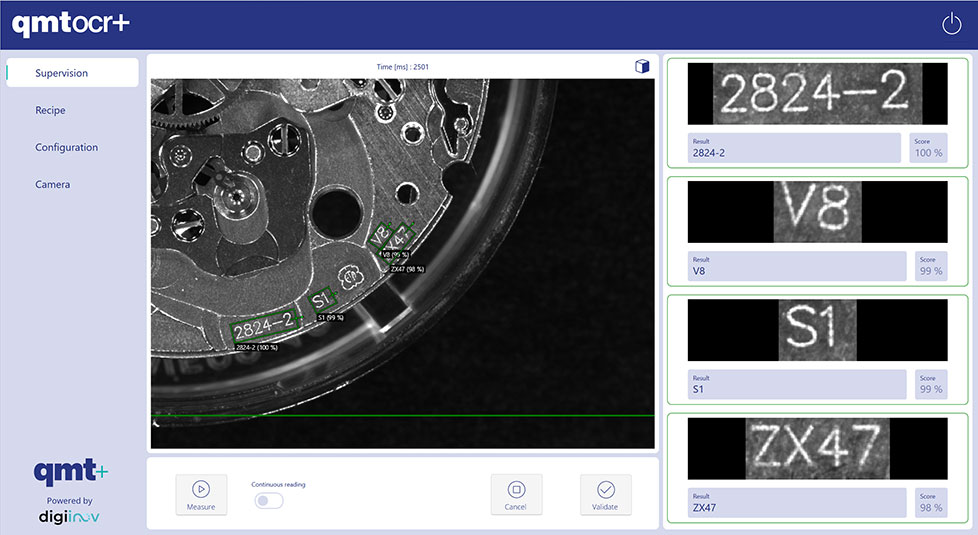This screenshot has height=535, width=978.
Task: Click the qmt+ logo in sidebar
Action: pyautogui.click(x=70, y=473)
